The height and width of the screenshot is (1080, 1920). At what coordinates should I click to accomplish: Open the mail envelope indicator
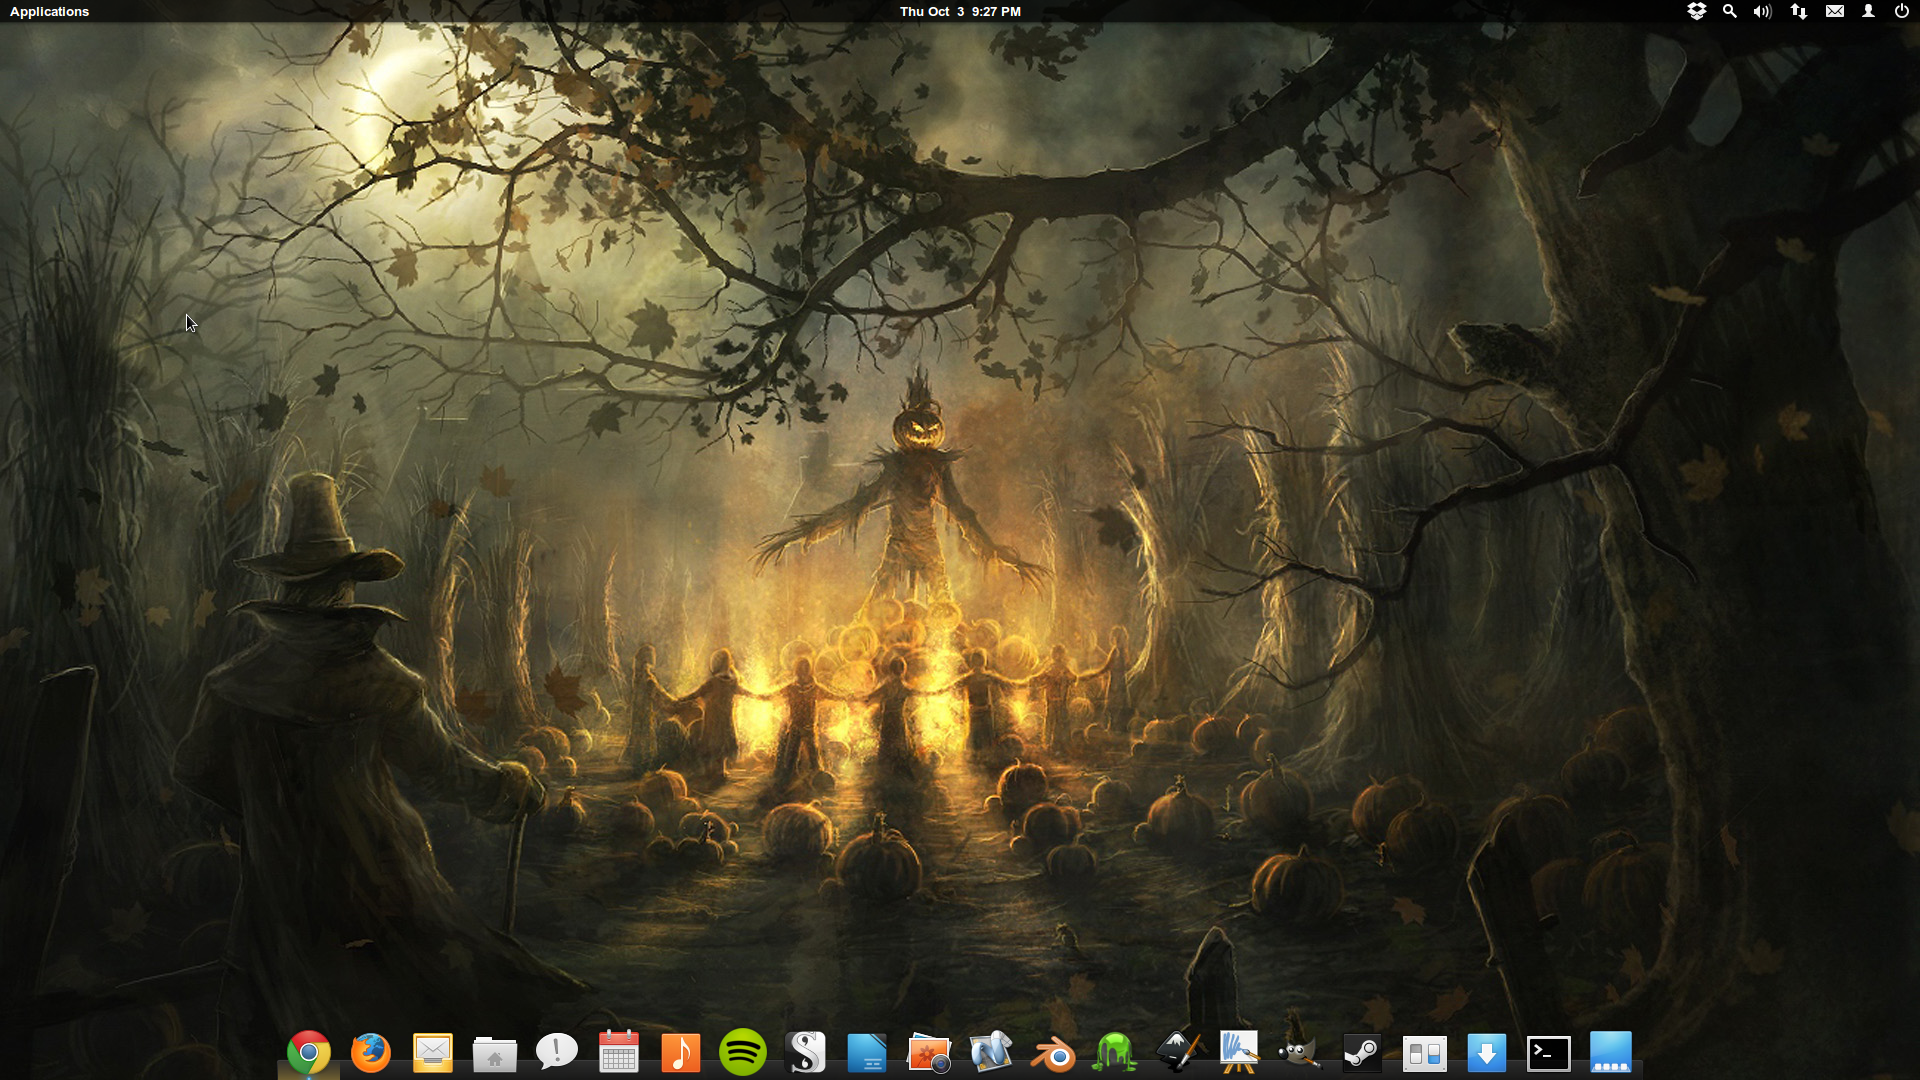coord(1835,12)
